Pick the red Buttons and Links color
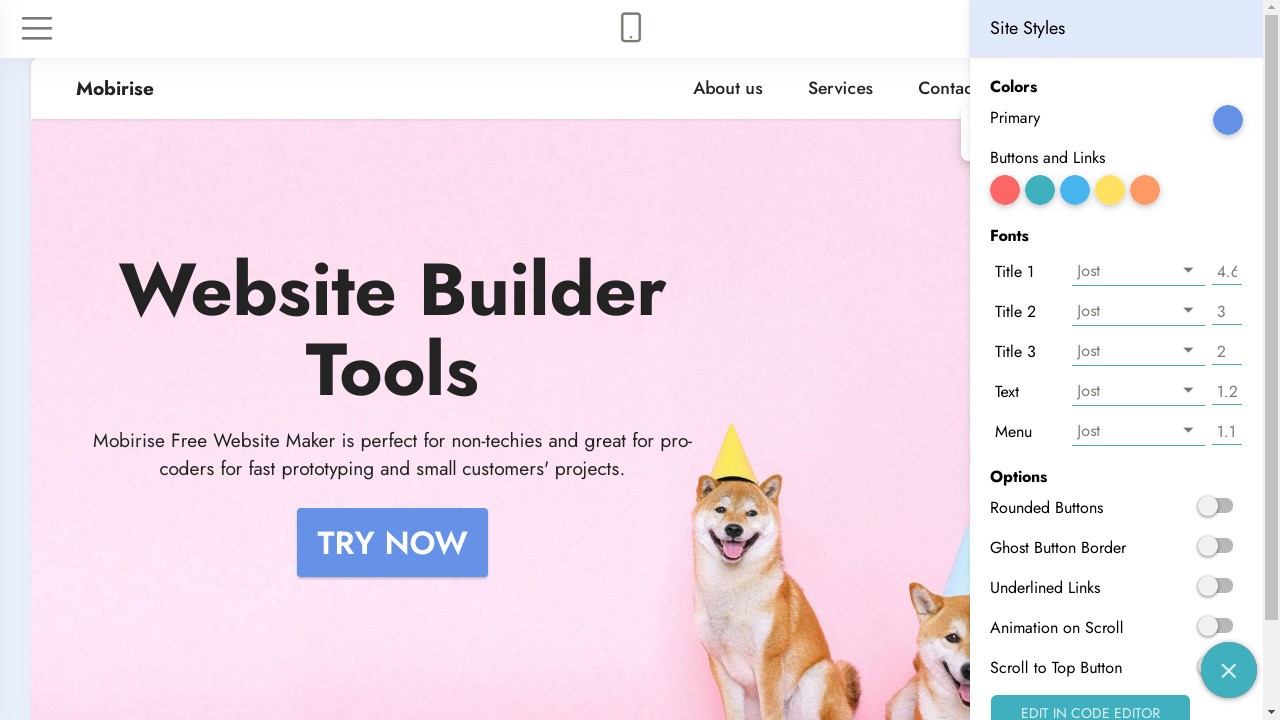This screenshot has height=720, width=1280. point(1005,190)
